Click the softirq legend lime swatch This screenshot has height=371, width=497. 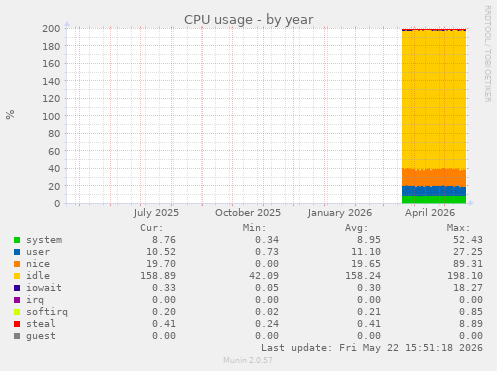click(x=17, y=312)
